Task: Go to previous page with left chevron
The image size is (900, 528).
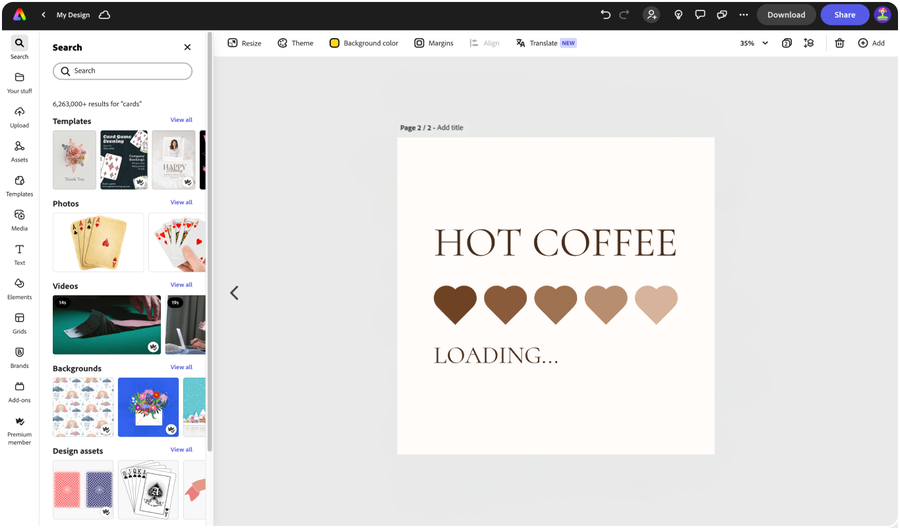Action: [234, 293]
